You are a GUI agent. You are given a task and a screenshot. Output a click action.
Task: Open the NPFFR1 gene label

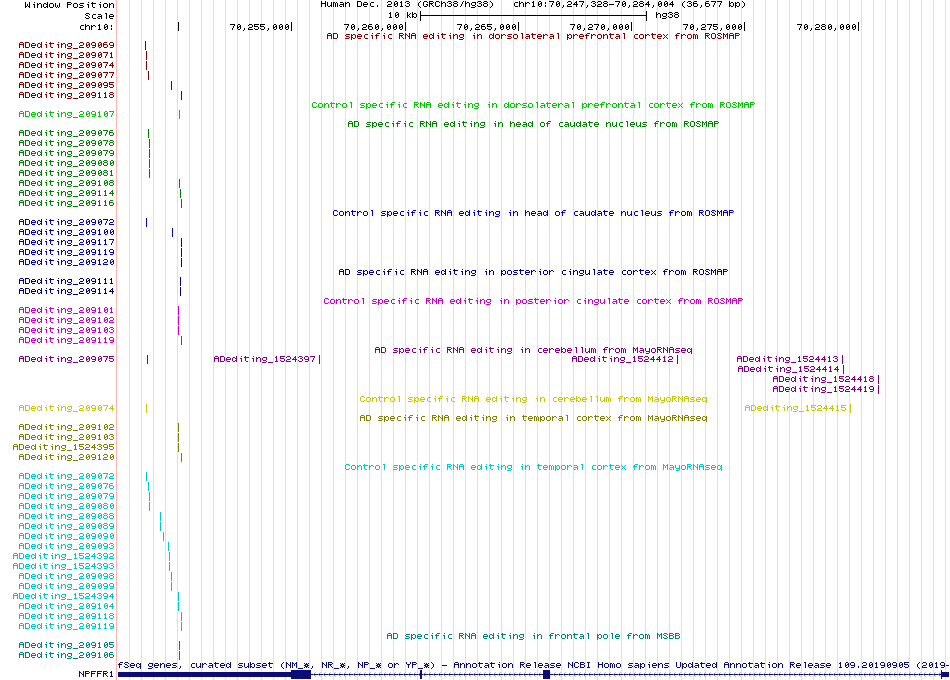[96, 674]
